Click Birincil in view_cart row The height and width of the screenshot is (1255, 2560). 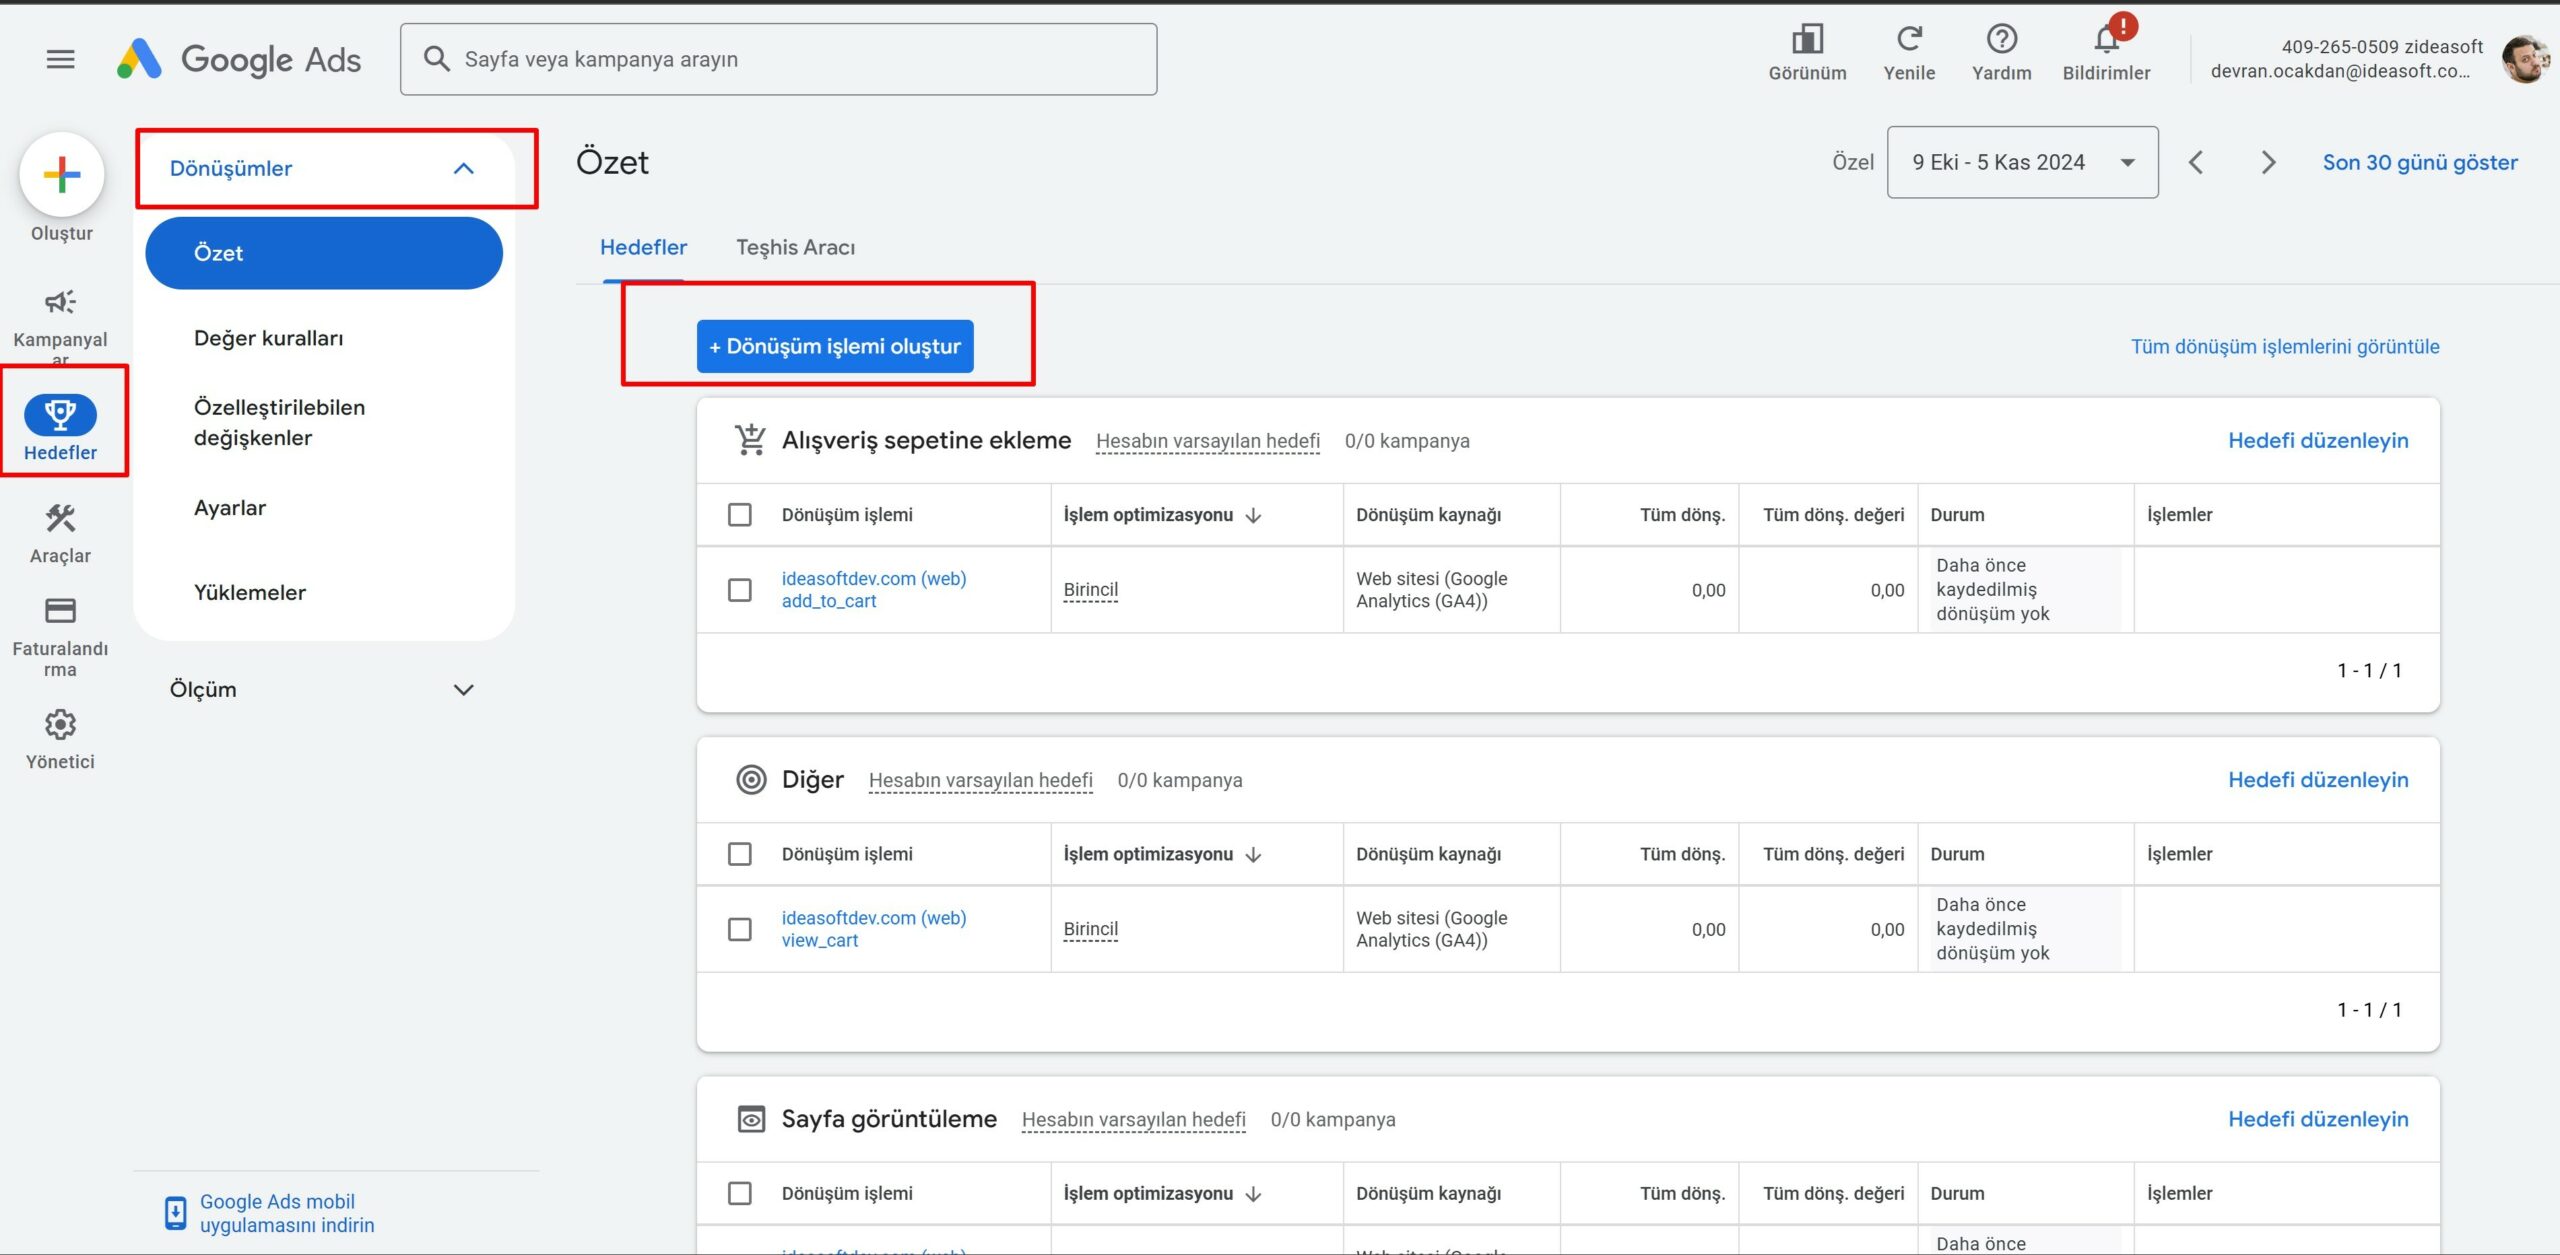(1090, 929)
